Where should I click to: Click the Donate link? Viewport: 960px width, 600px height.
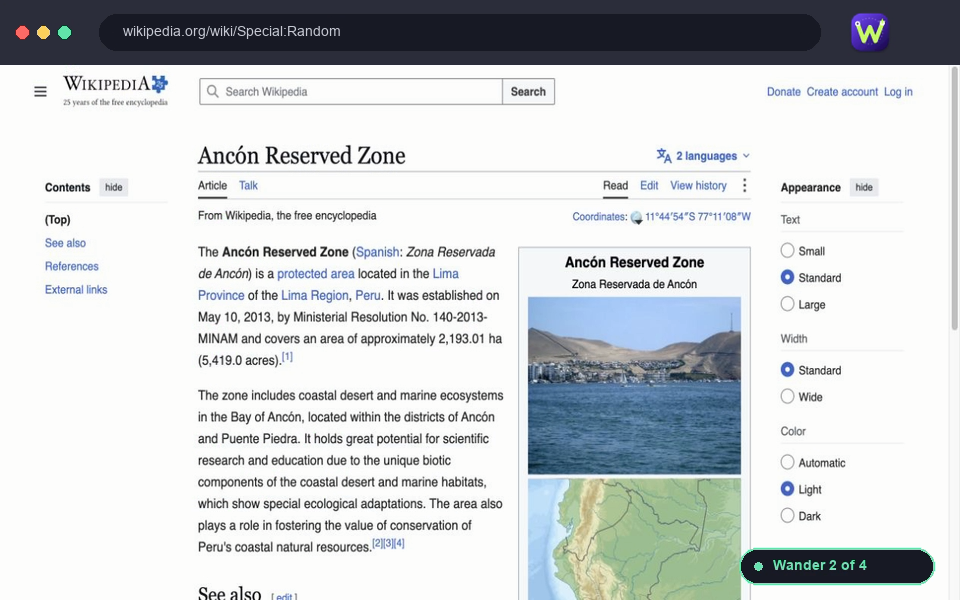pyautogui.click(x=784, y=92)
